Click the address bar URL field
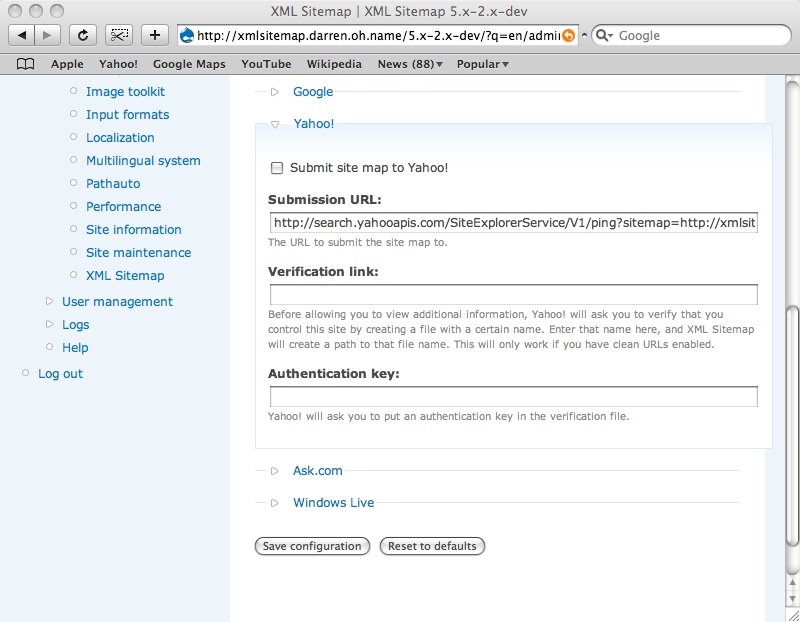Screen dimensions: 800x622 coord(378,35)
